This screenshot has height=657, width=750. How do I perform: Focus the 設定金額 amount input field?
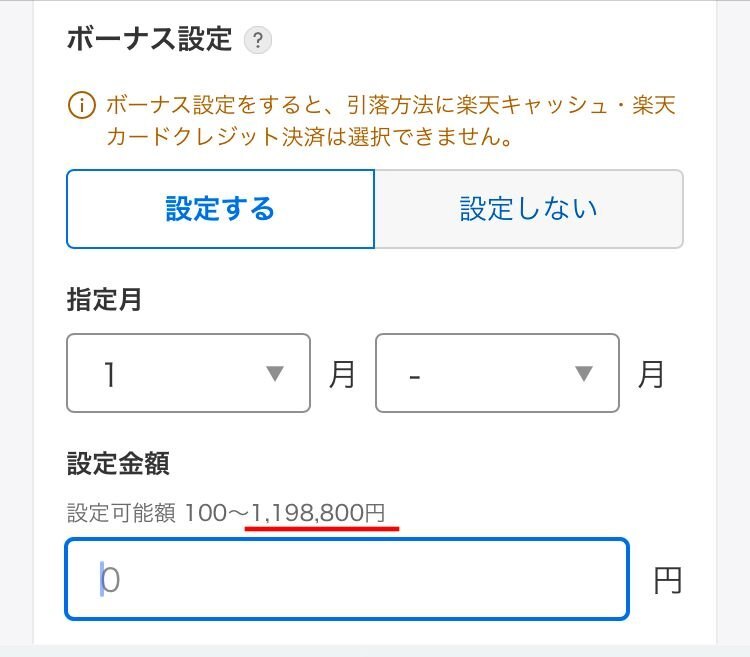pos(346,579)
